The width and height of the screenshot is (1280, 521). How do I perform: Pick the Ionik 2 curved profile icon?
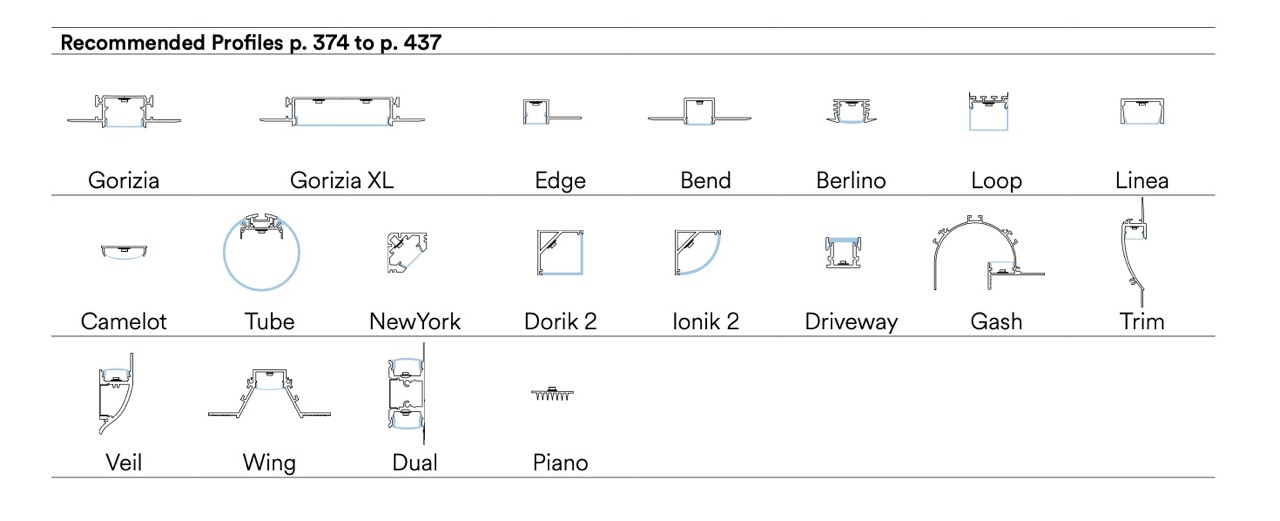point(697,253)
